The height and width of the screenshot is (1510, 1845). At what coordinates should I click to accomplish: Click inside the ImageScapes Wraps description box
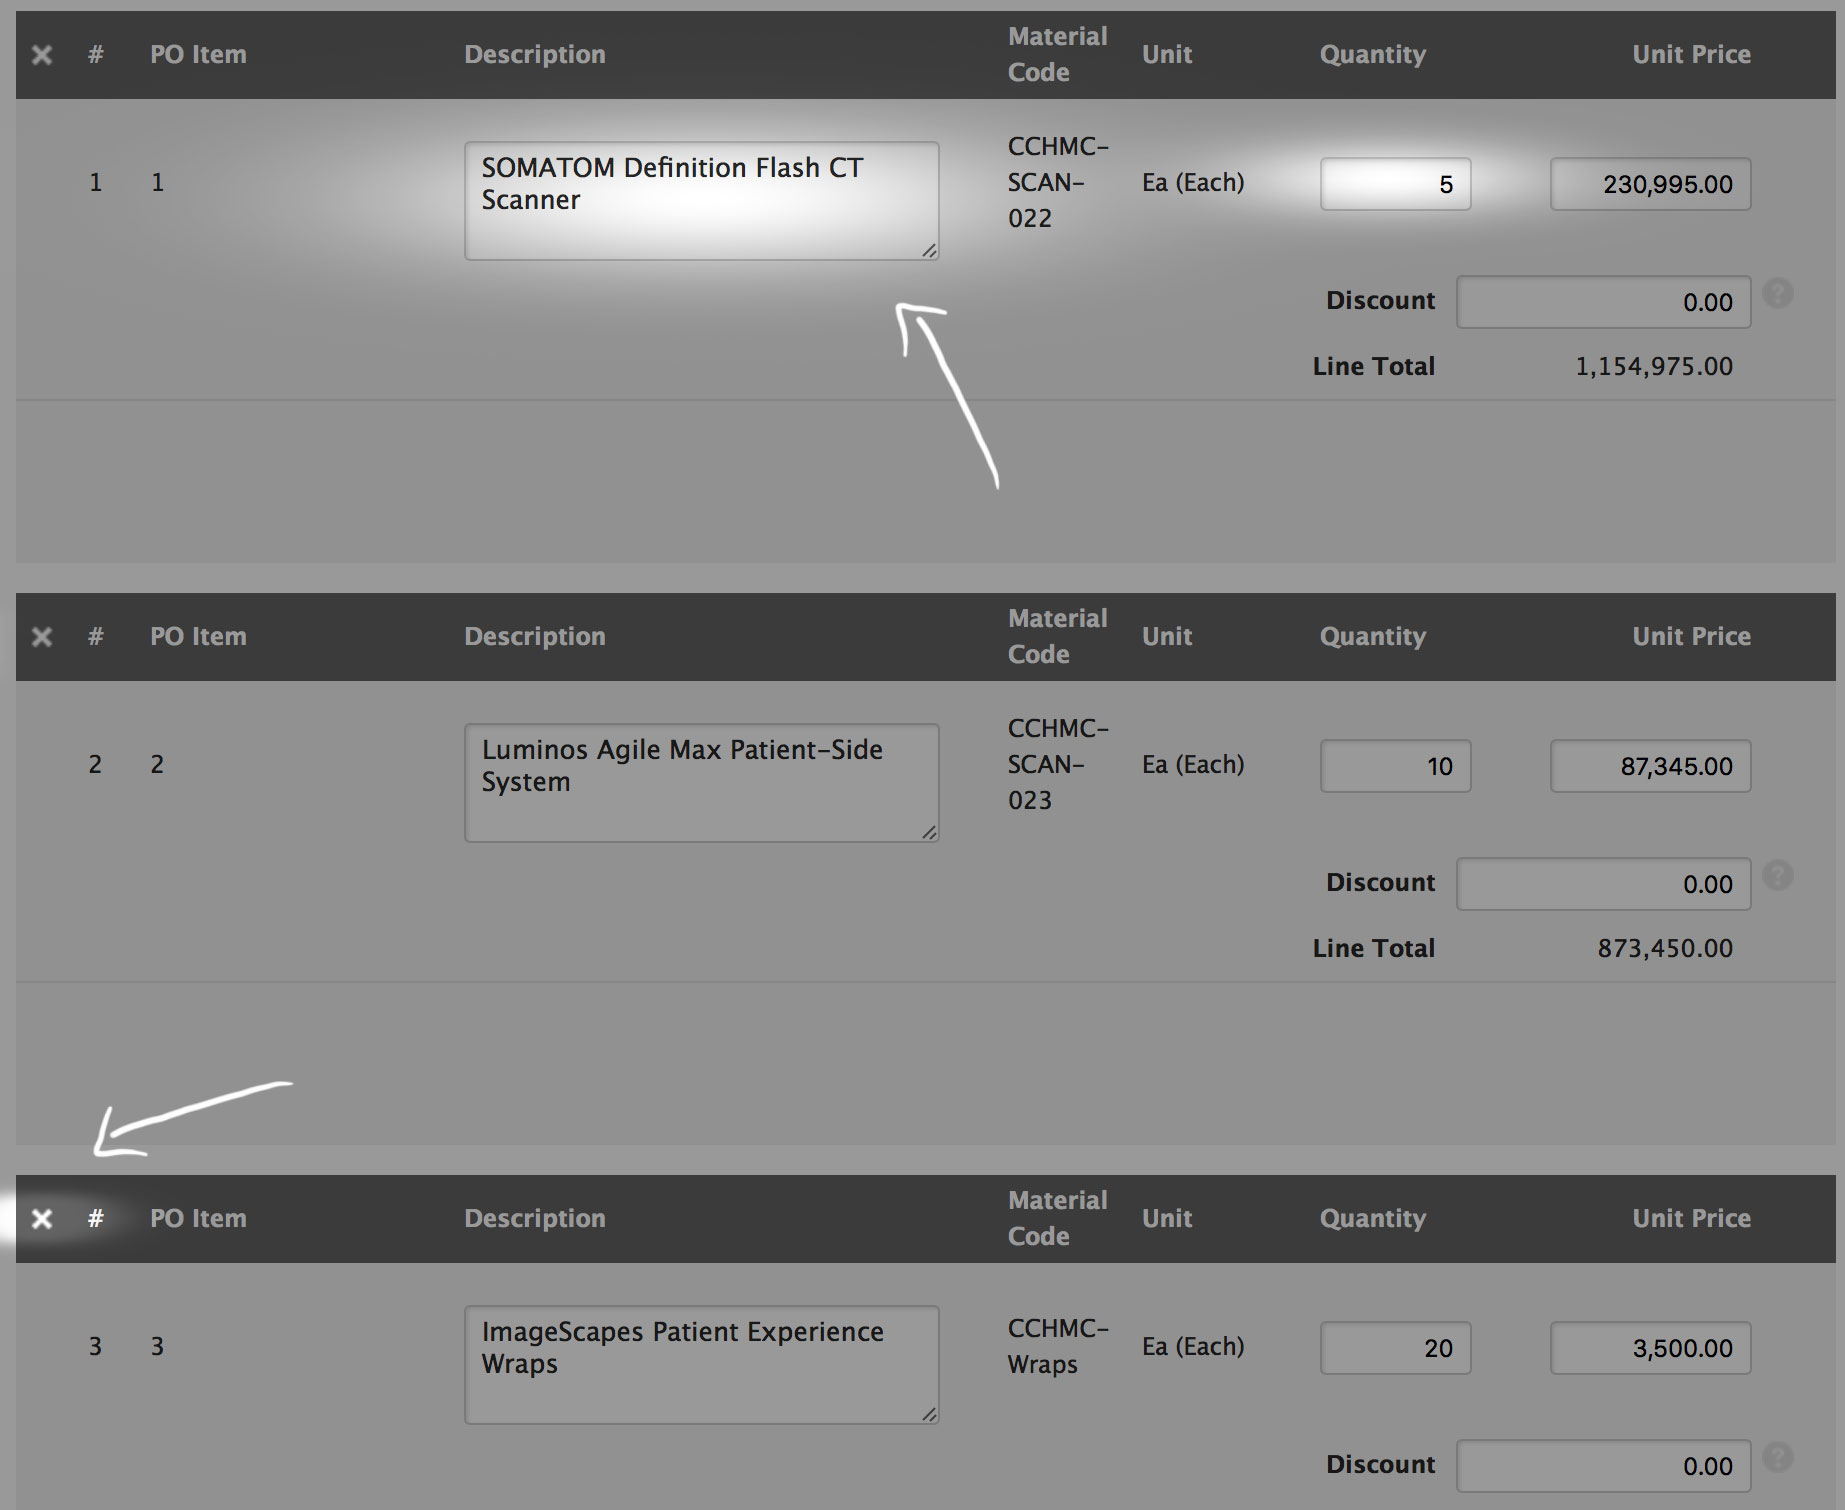700,1360
